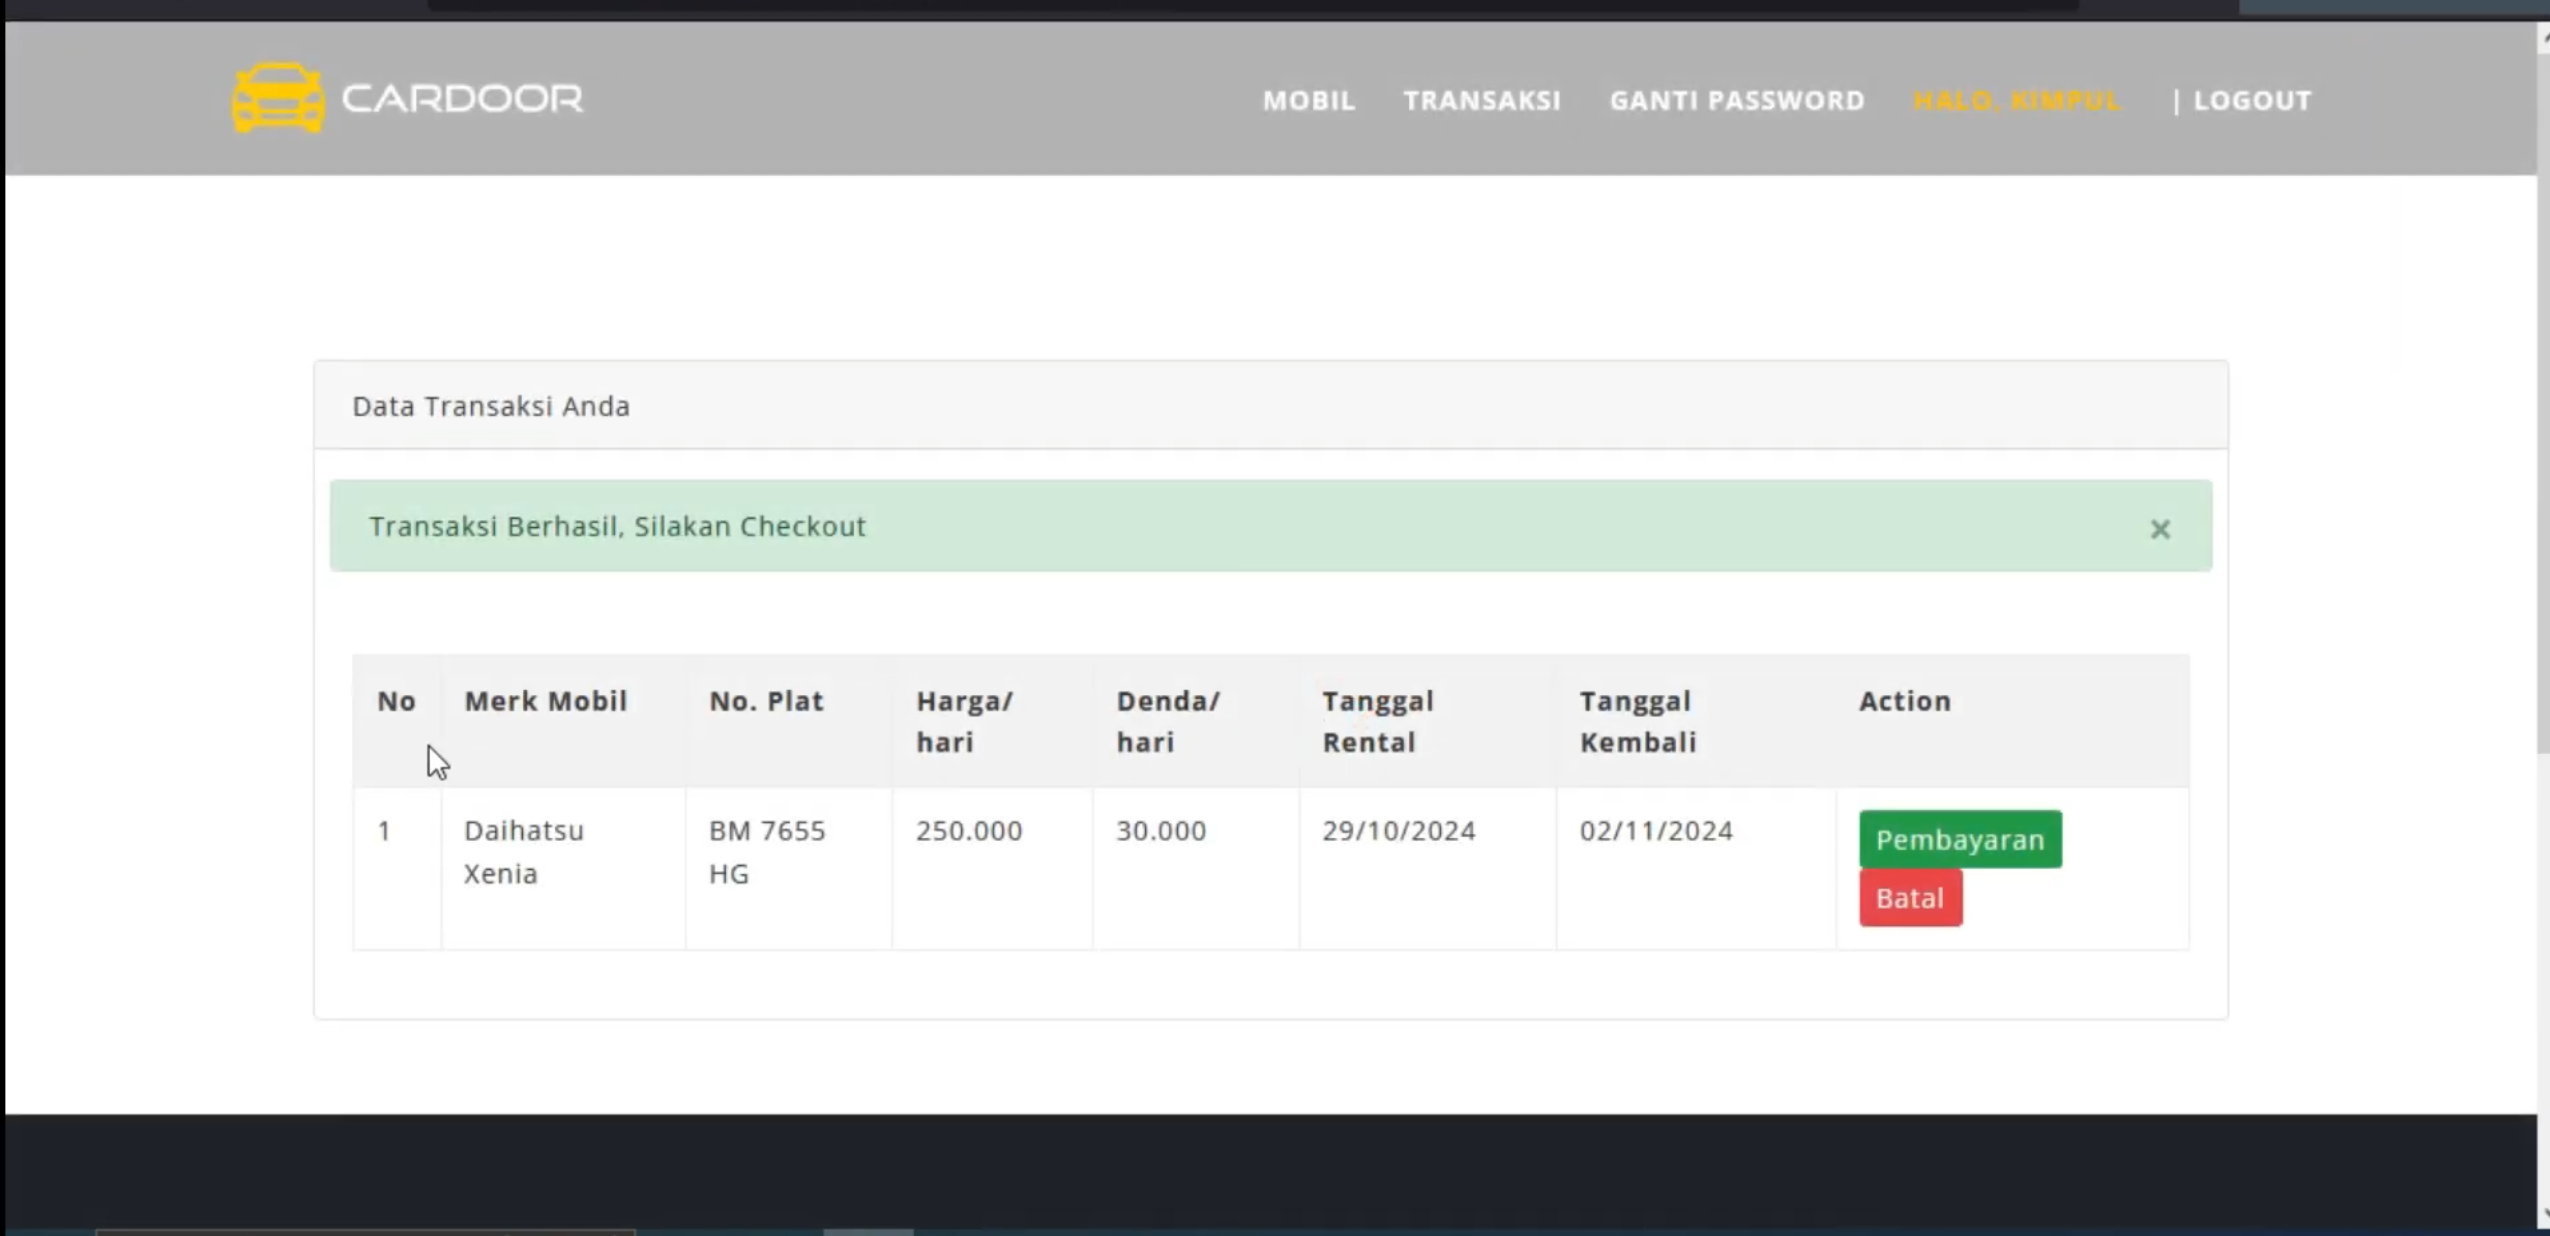Image resolution: width=2550 pixels, height=1236 pixels.
Task: Click rental date 29/10/2024
Action: [1399, 831]
